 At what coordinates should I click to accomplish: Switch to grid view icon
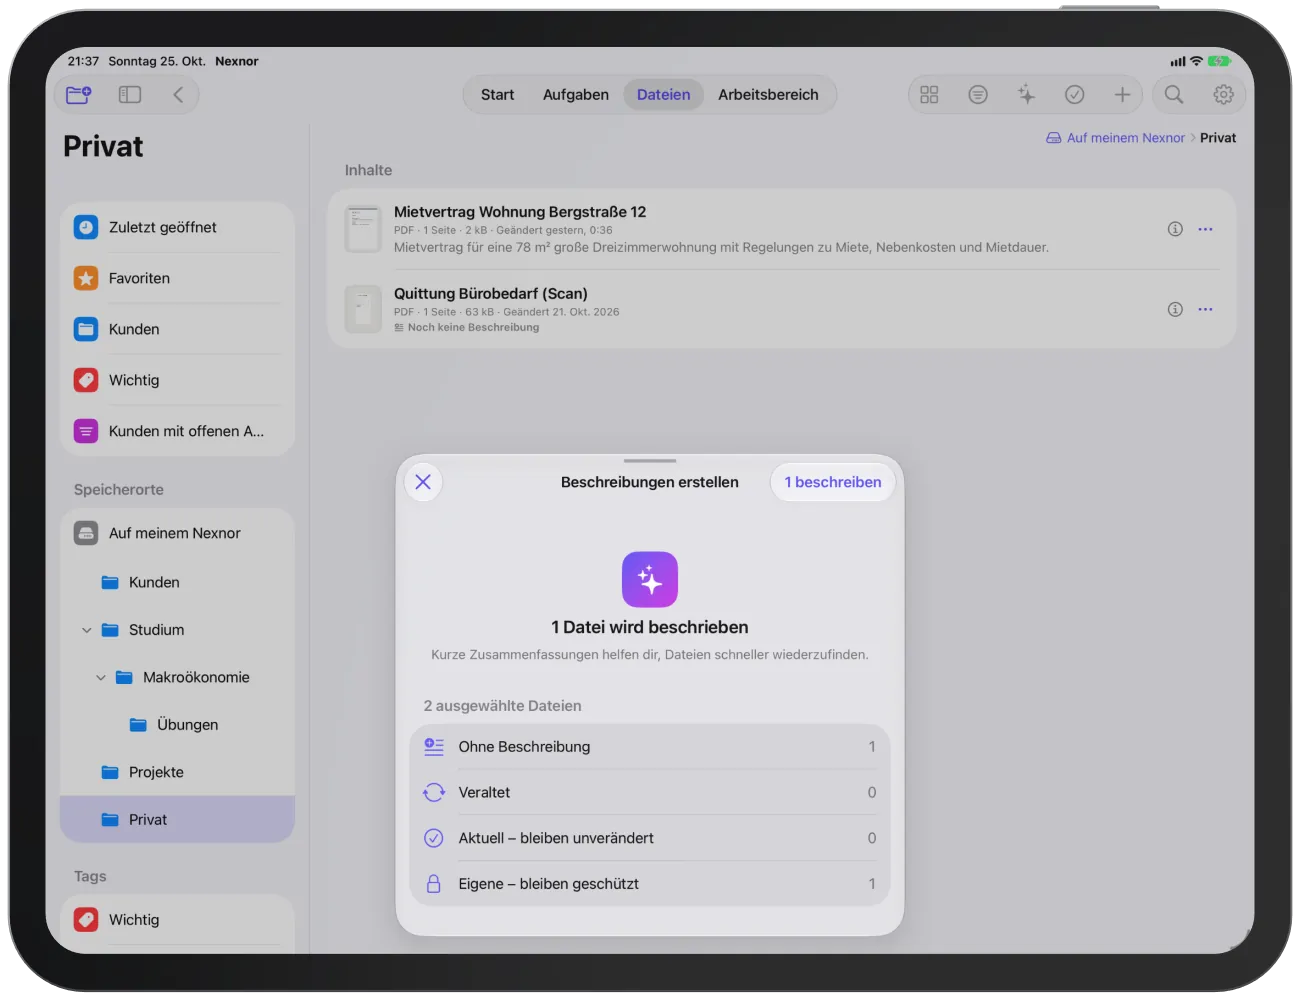coord(929,95)
